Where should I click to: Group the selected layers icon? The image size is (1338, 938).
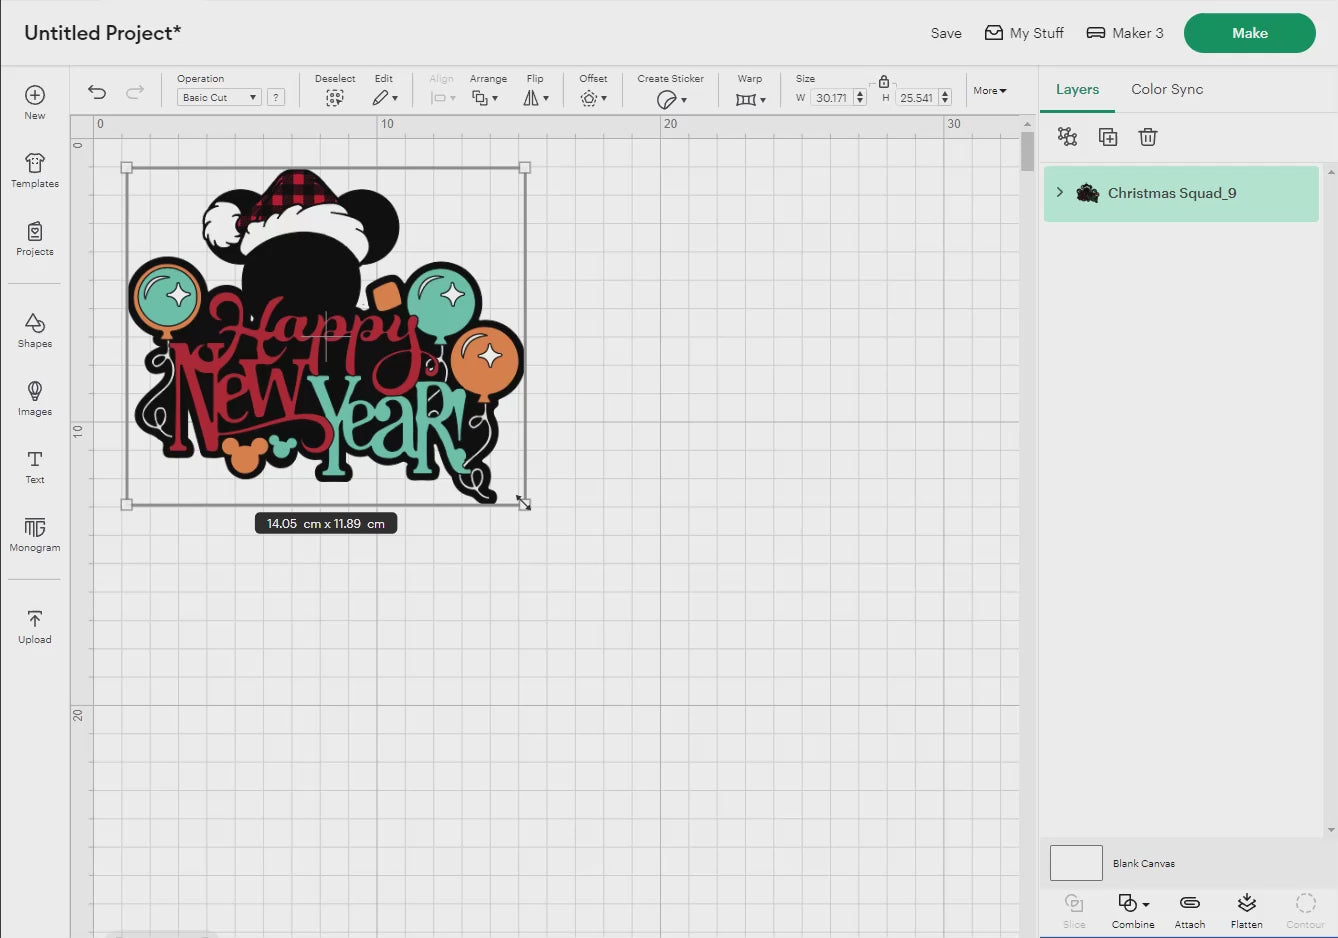1068,137
